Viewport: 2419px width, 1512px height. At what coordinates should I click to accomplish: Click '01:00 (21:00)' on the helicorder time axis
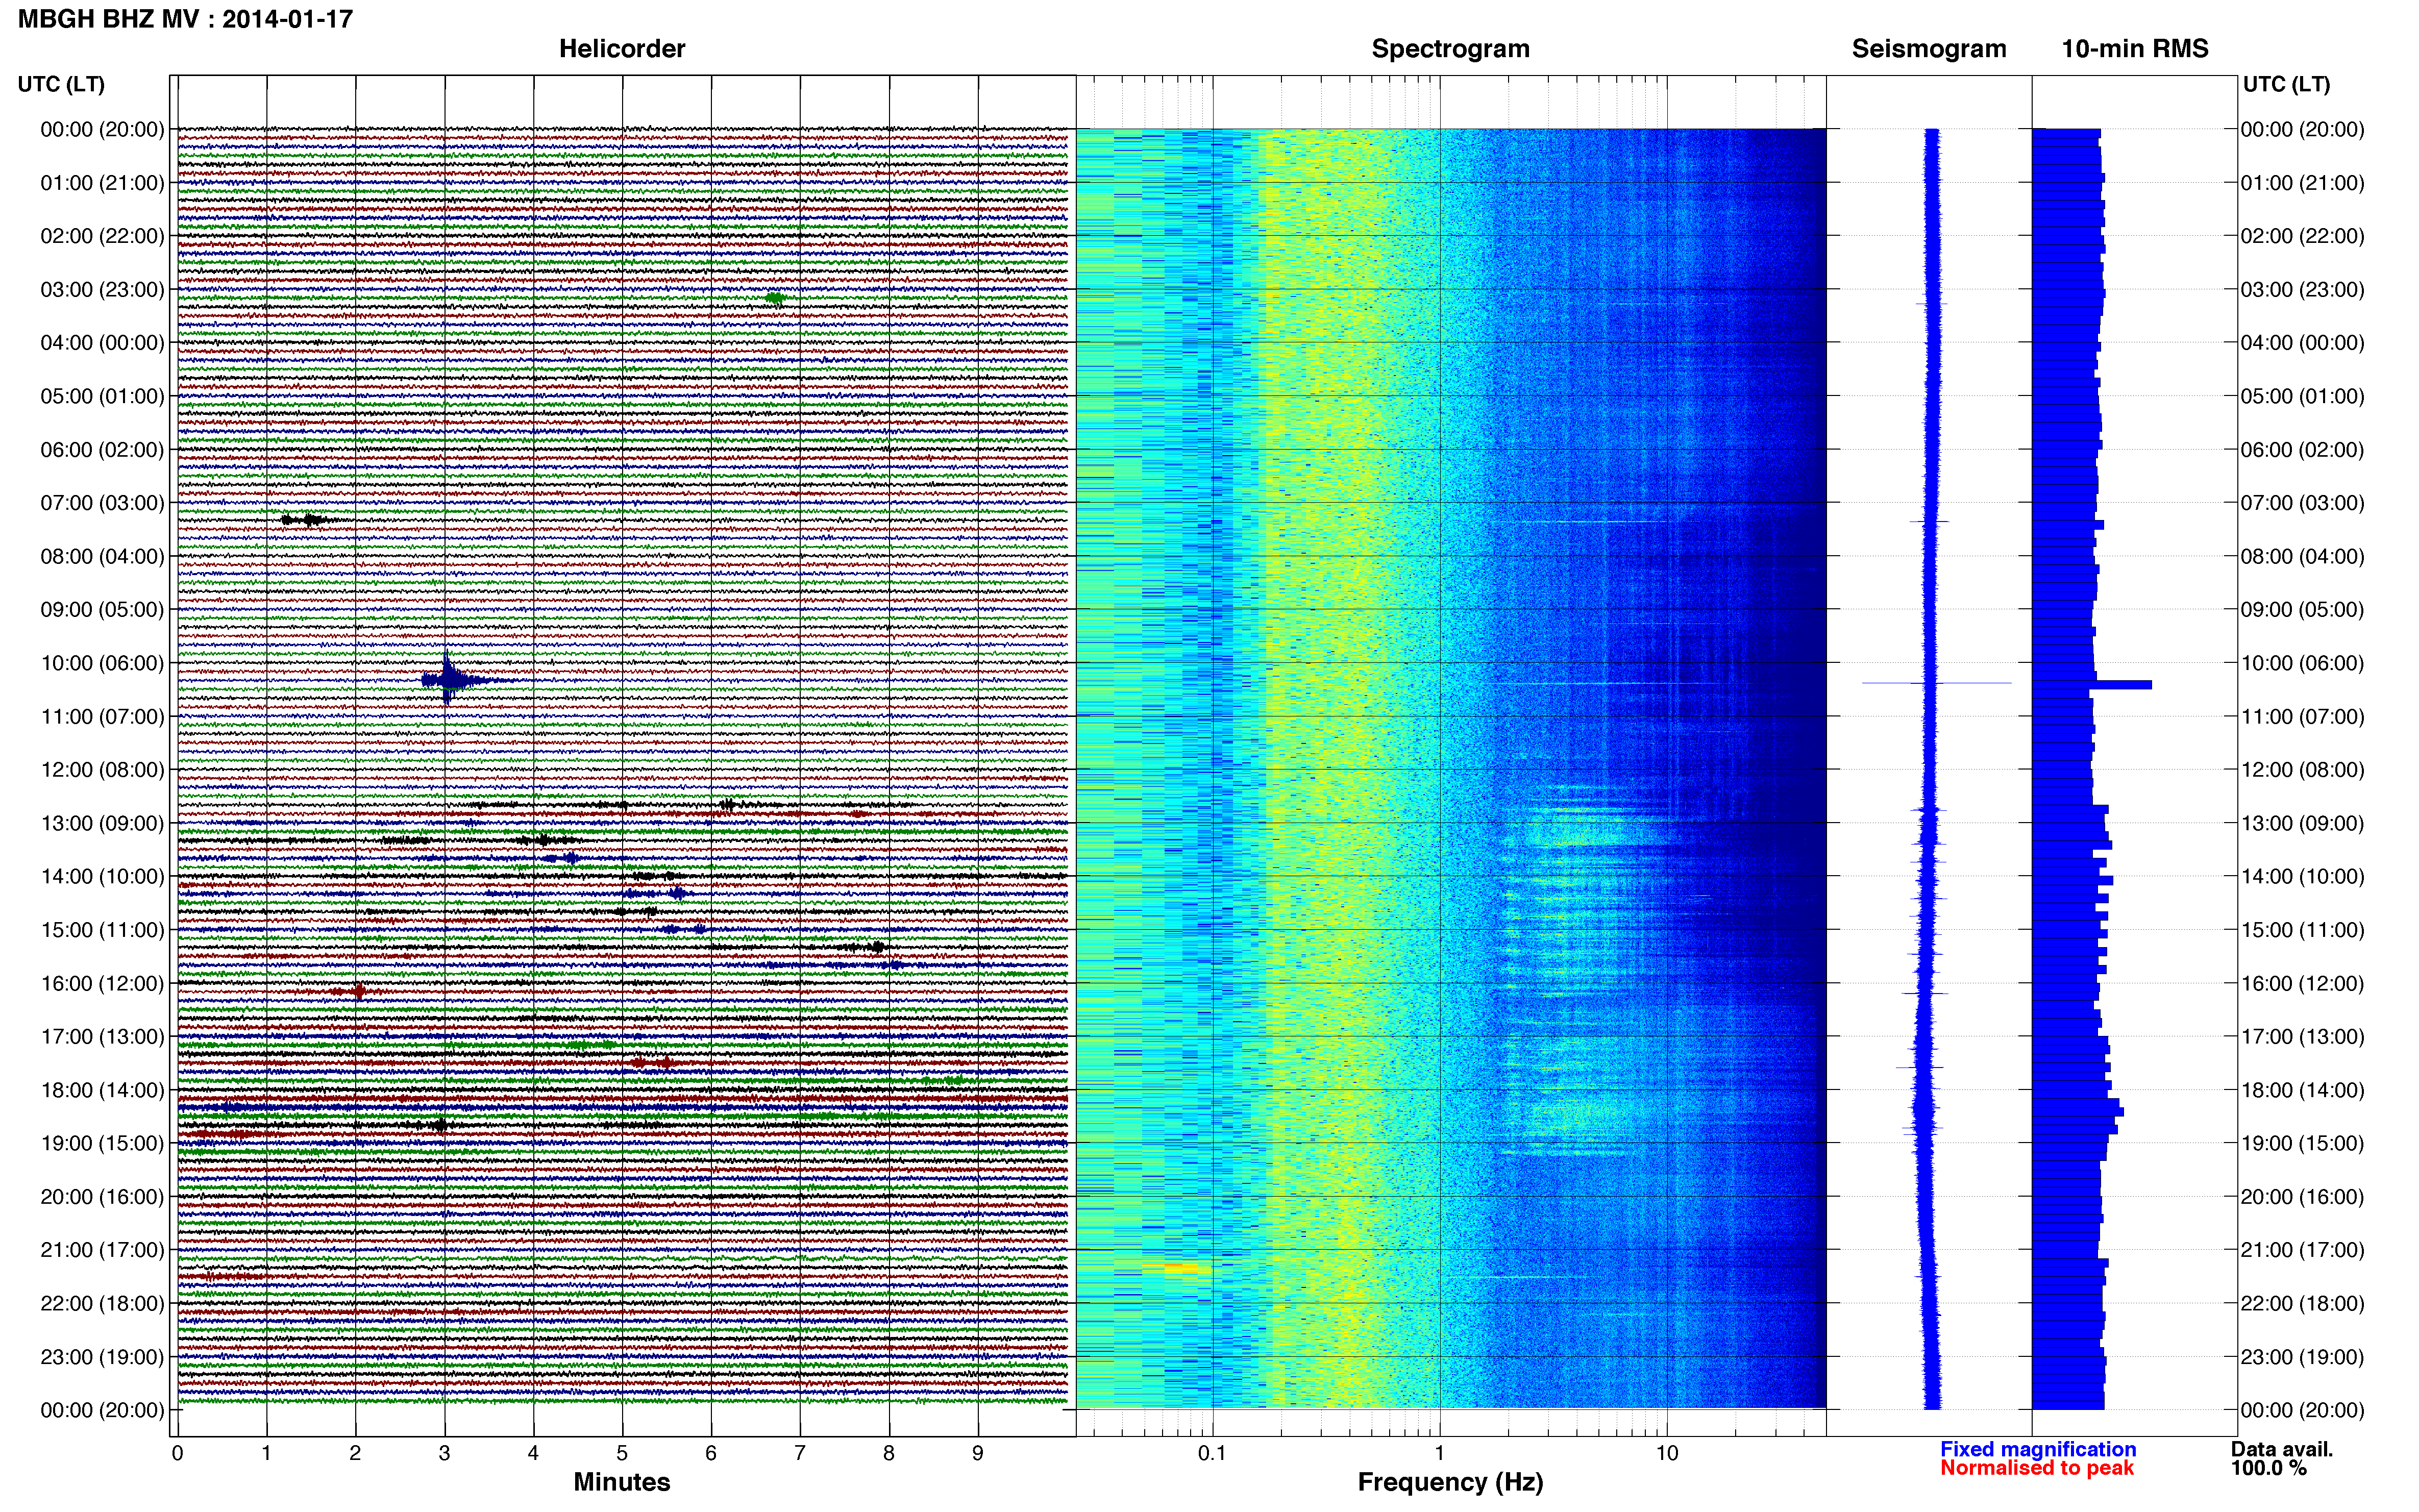(x=102, y=183)
